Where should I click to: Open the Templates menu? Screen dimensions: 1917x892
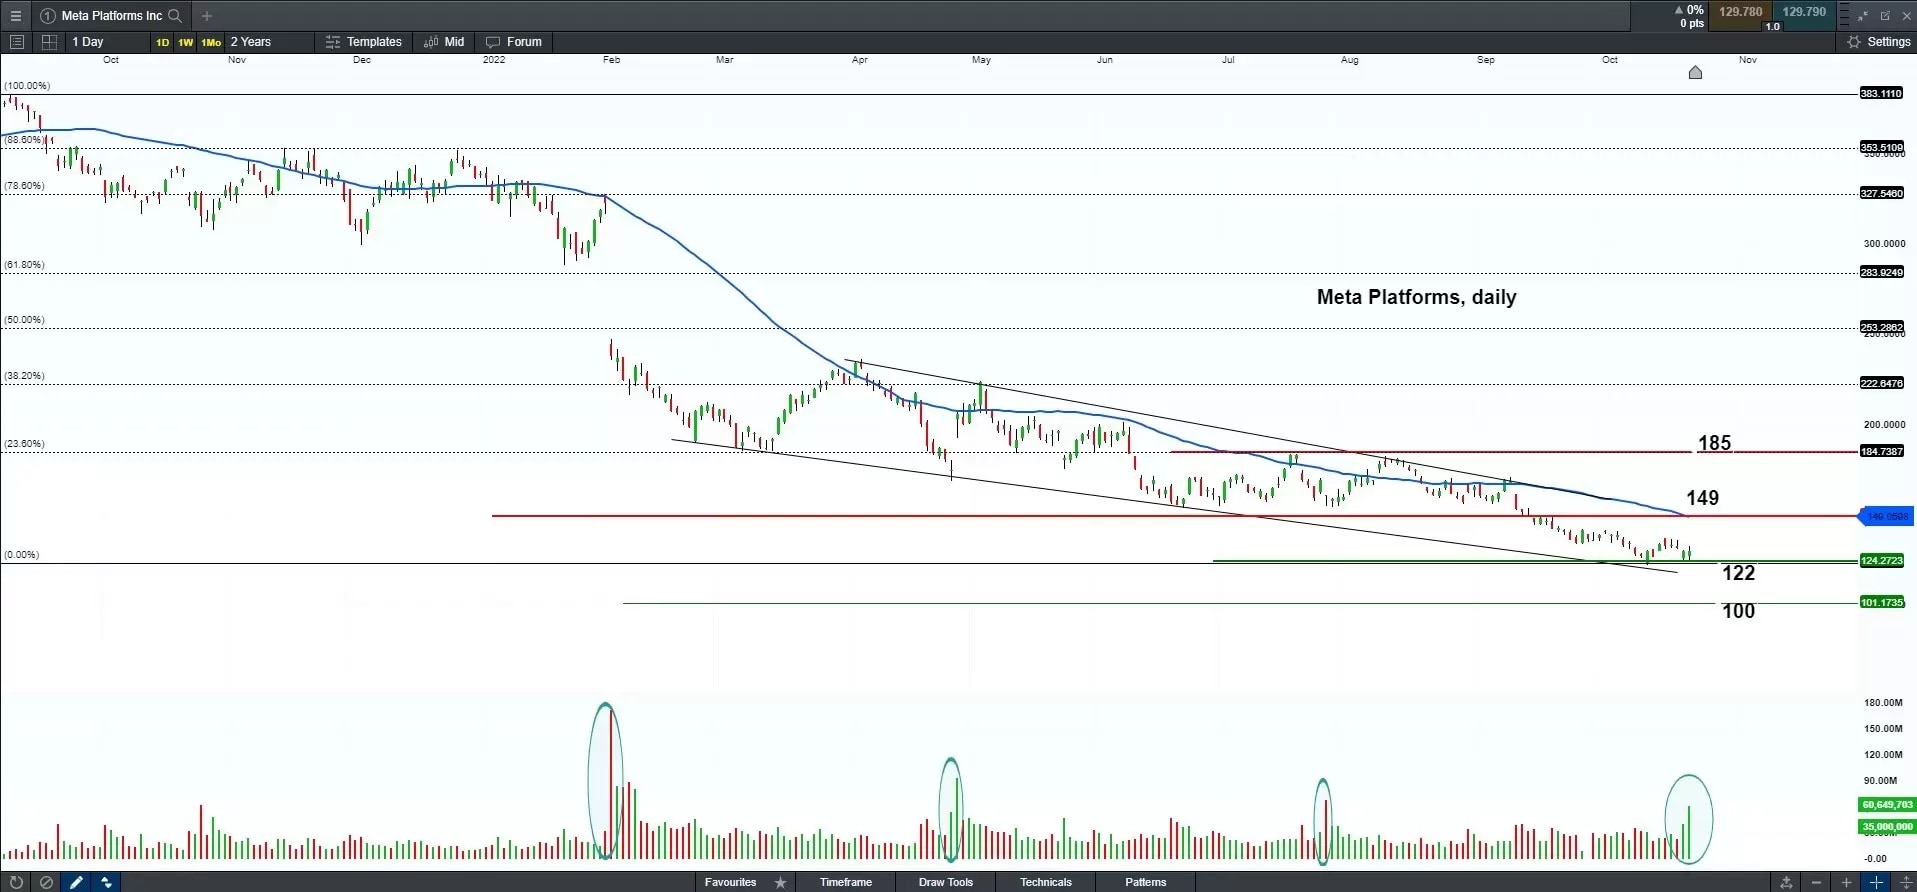[x=363, y=42]
